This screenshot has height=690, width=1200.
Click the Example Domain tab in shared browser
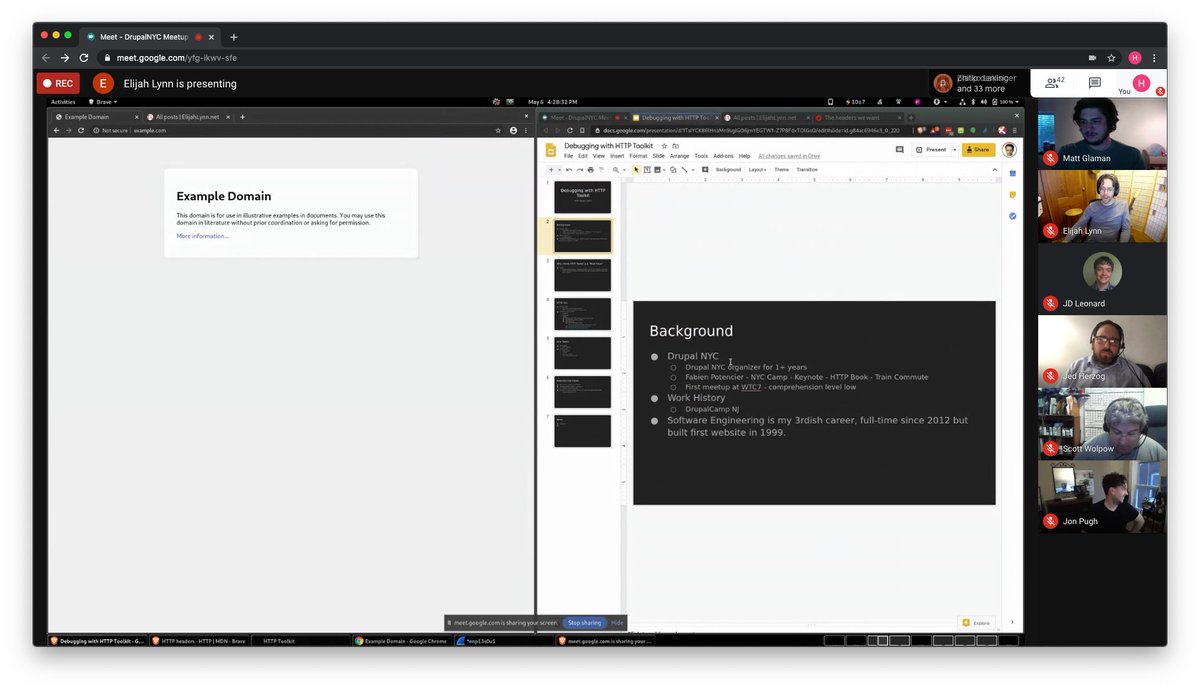[95, 117]
